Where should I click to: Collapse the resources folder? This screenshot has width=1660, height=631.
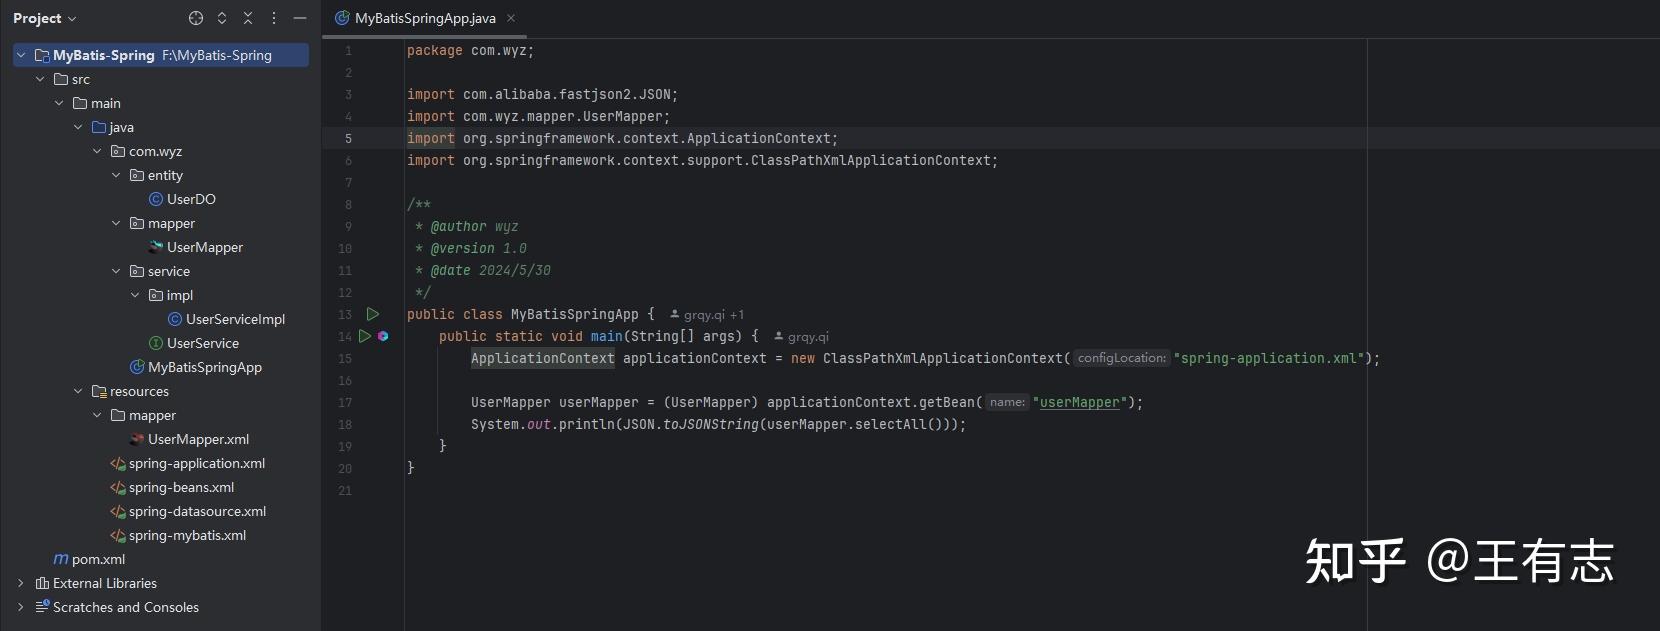click(x=78, y=391)
